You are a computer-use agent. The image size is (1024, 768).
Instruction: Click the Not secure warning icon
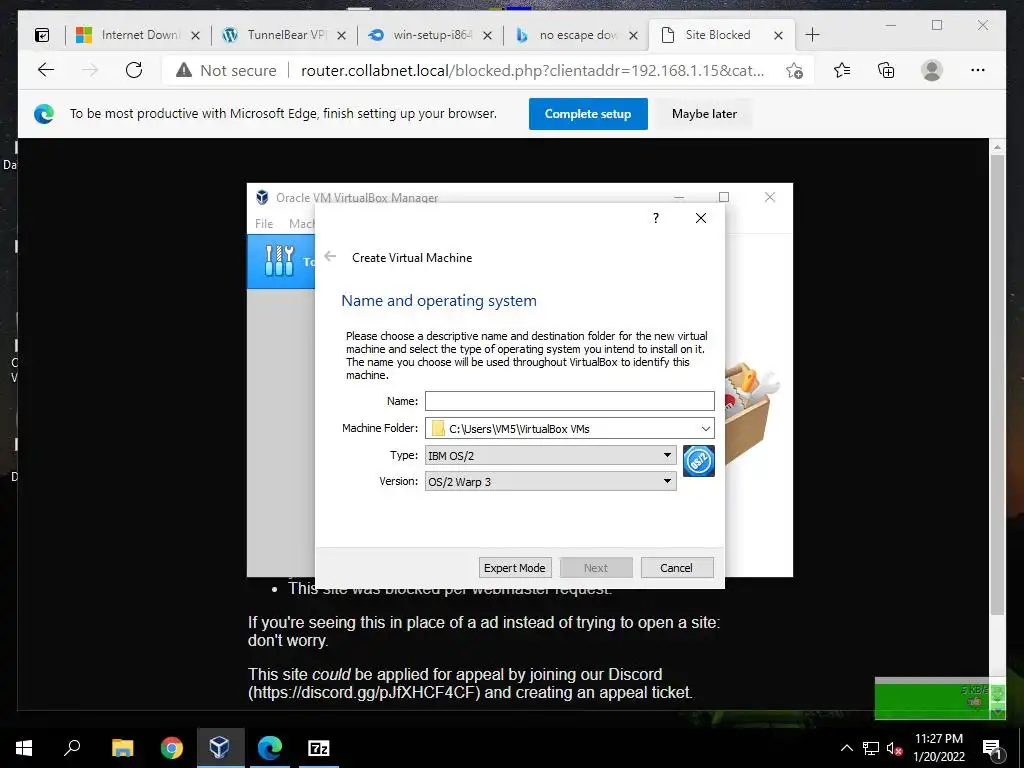point(184,70)
